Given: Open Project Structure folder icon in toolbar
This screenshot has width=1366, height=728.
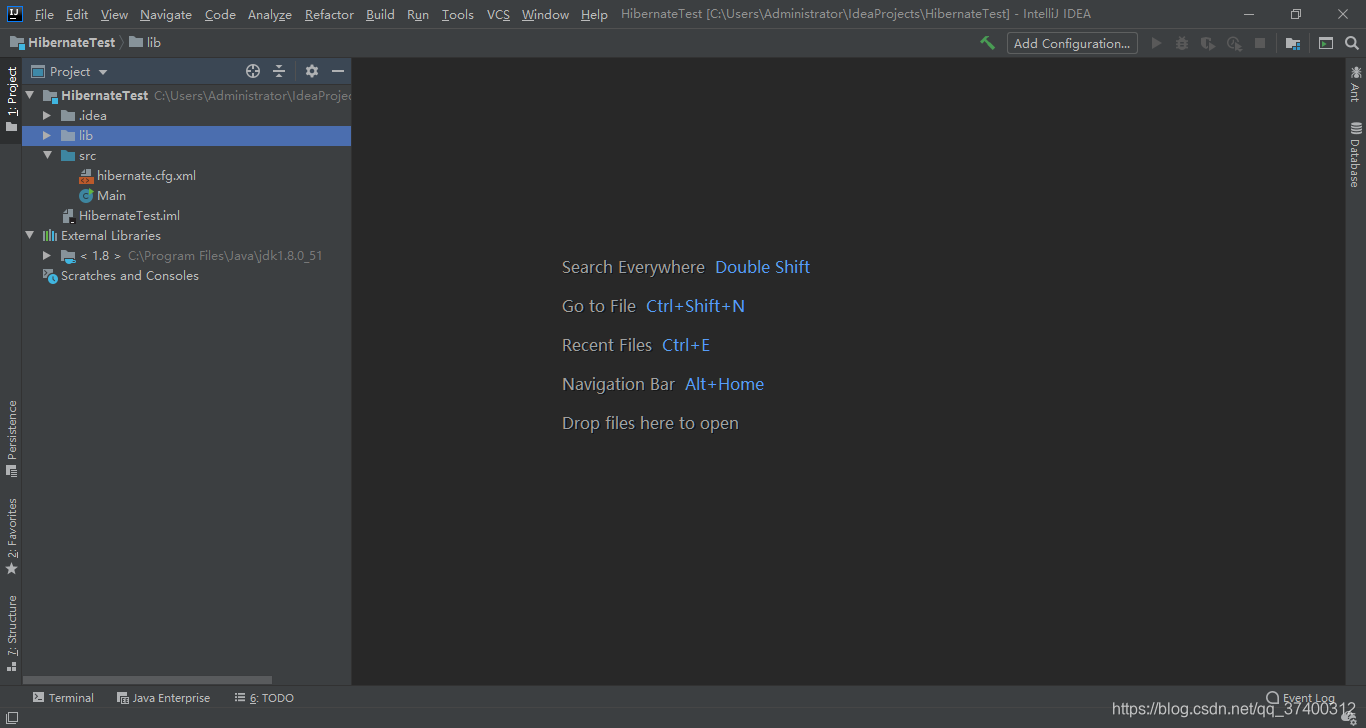Looking at the screenshot, I should coord(1293,43).
